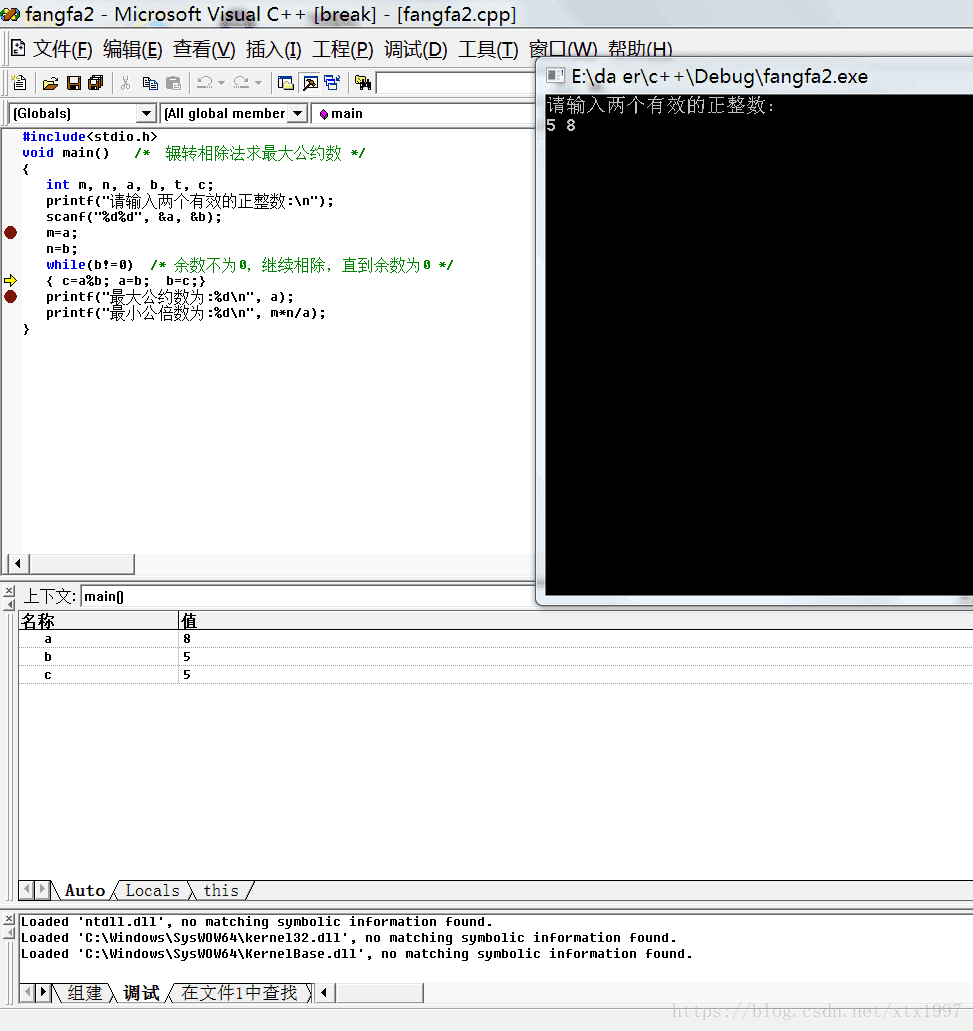Open the 调试(D) menu
Viewport: 973px width, 1031px height.
point(415,49)
